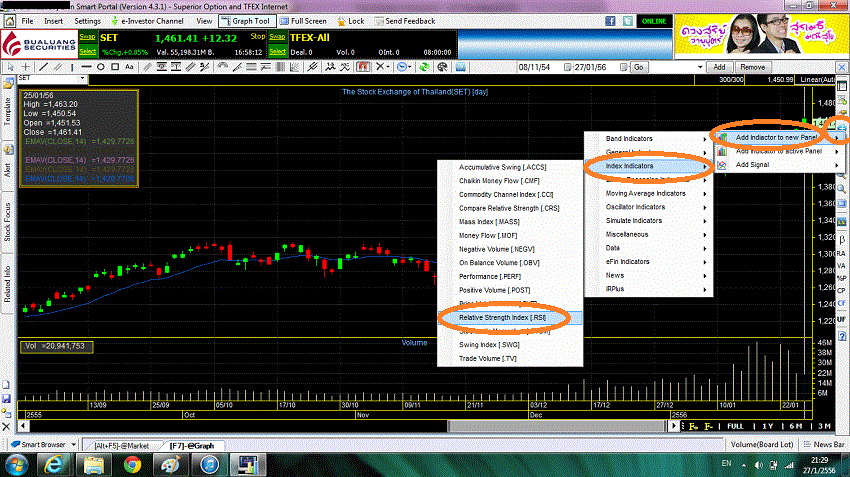Launch Google Chrome from taskbar
Screen dimensions: 850x477
pos(132,465)
